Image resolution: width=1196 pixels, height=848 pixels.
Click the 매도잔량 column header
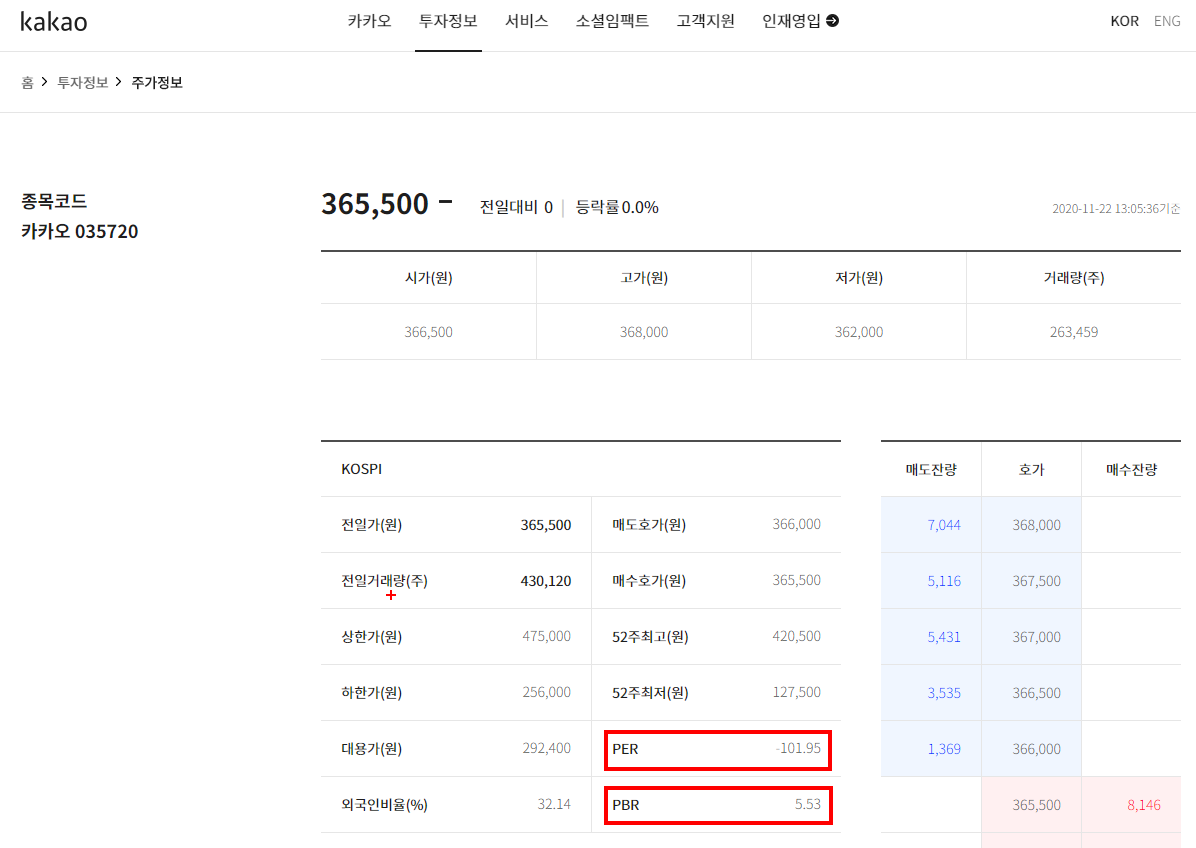point(931,470)
